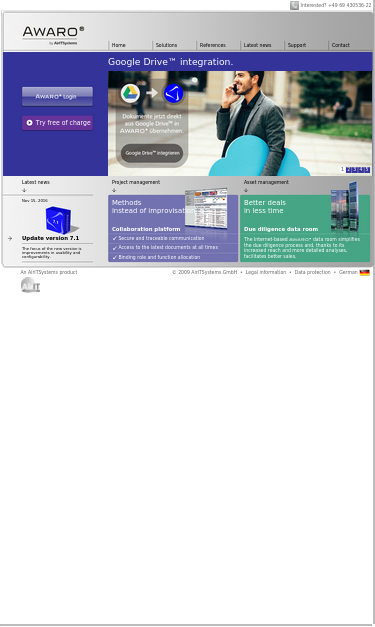Viewport: 375px width, 627px height.
Task: Click the phone number +49 69 430536-22
Action: (349, 5)
